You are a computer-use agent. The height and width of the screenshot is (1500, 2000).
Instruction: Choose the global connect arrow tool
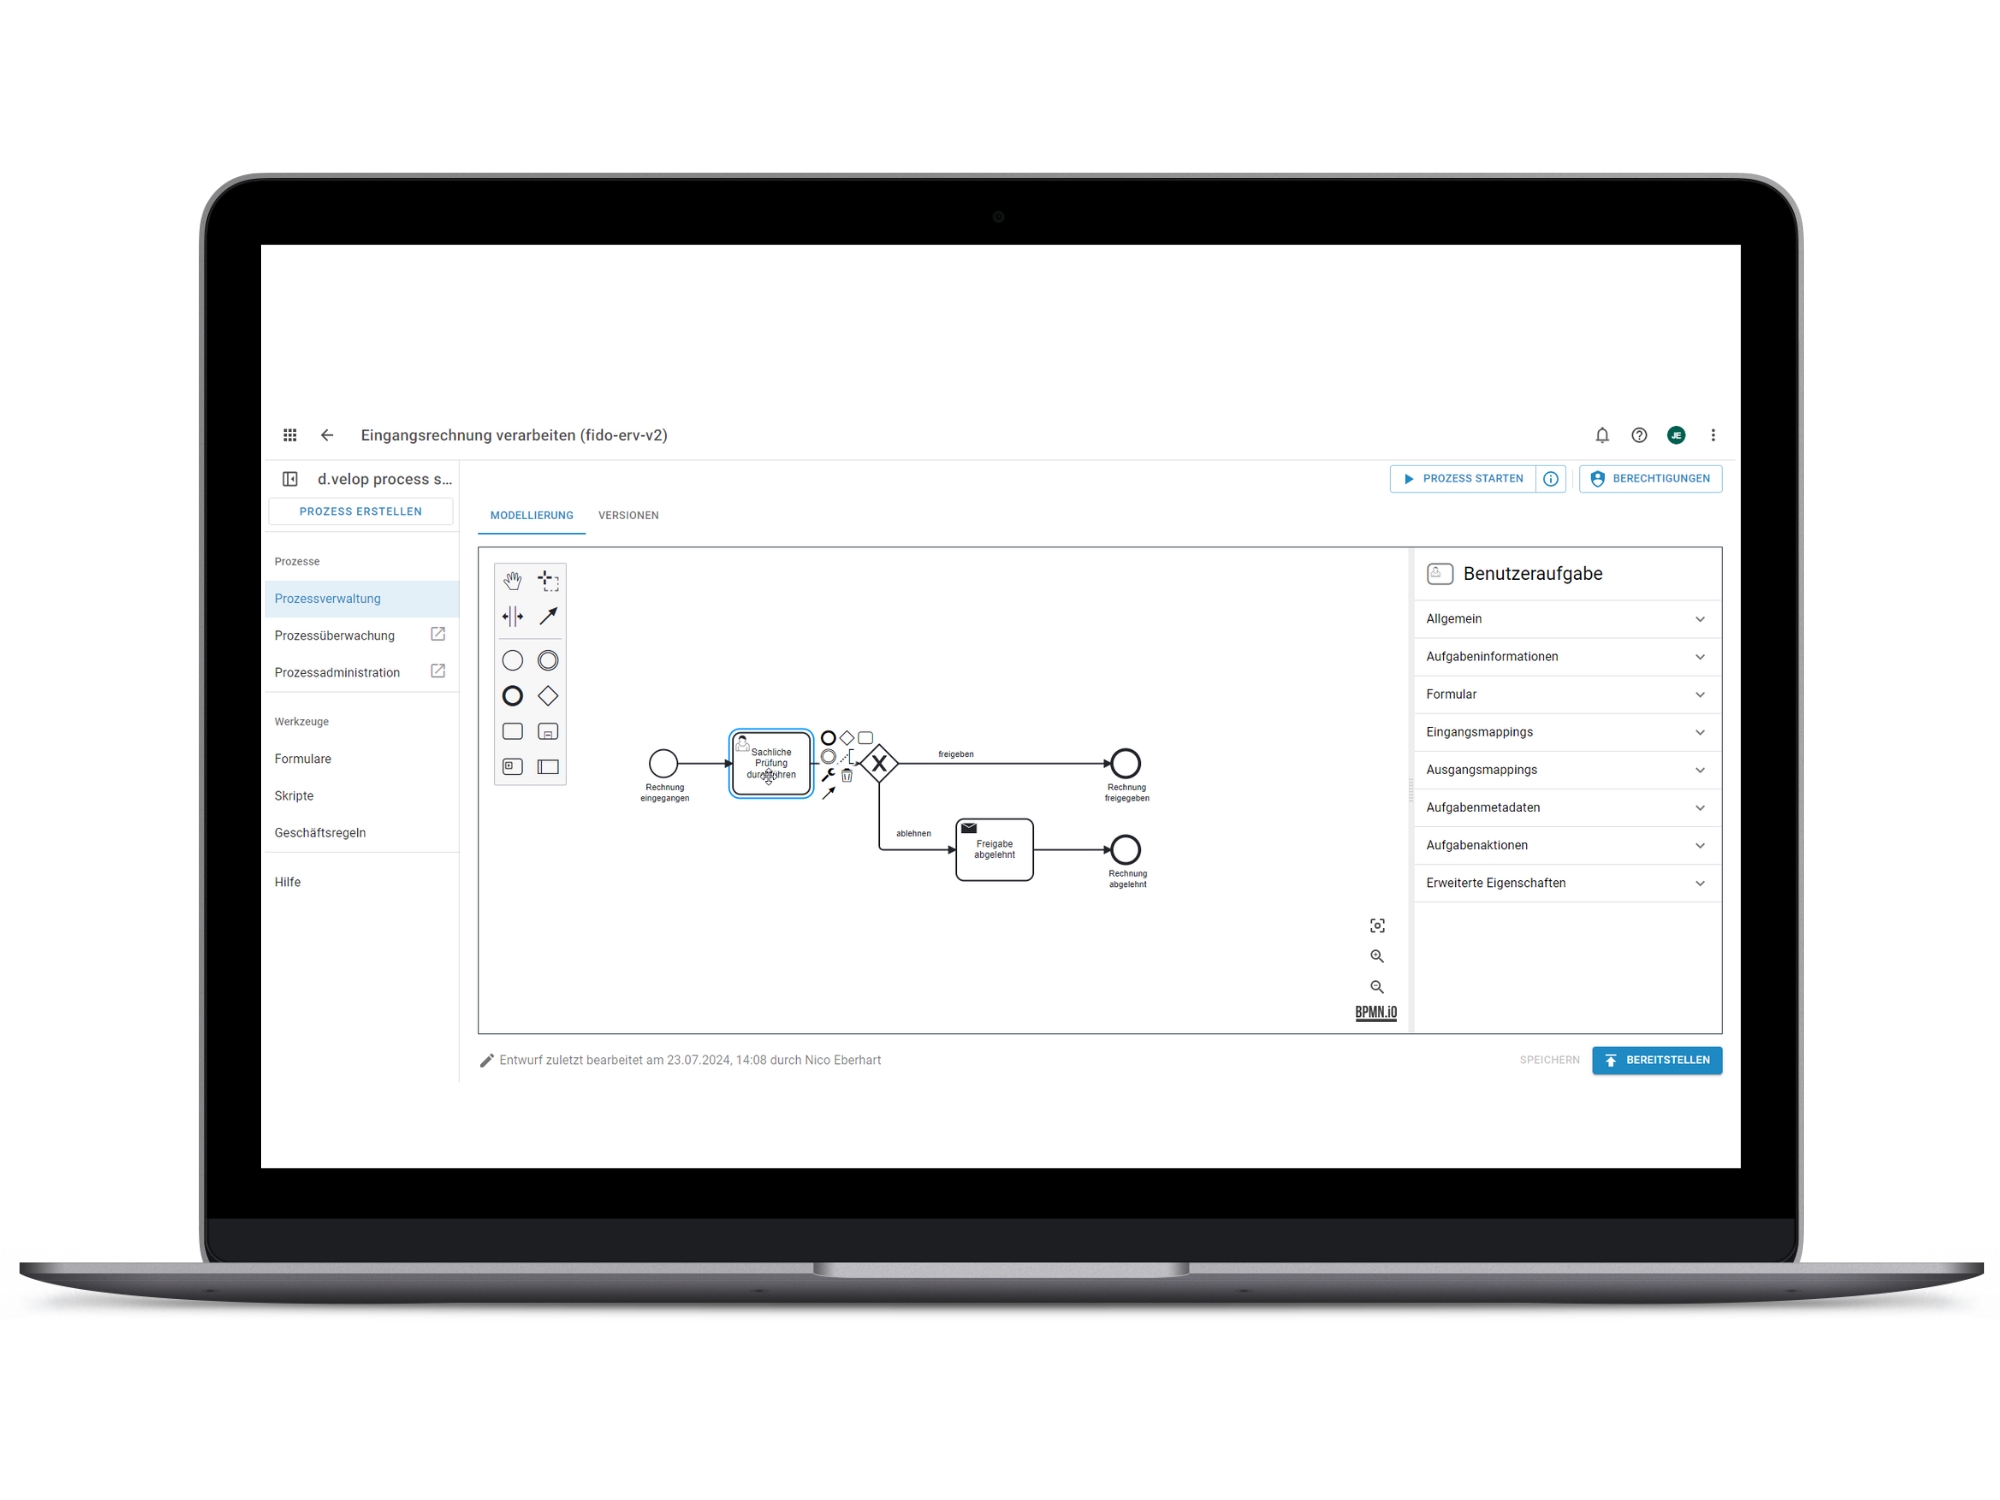pyautogui.click(x=548, y=616)
